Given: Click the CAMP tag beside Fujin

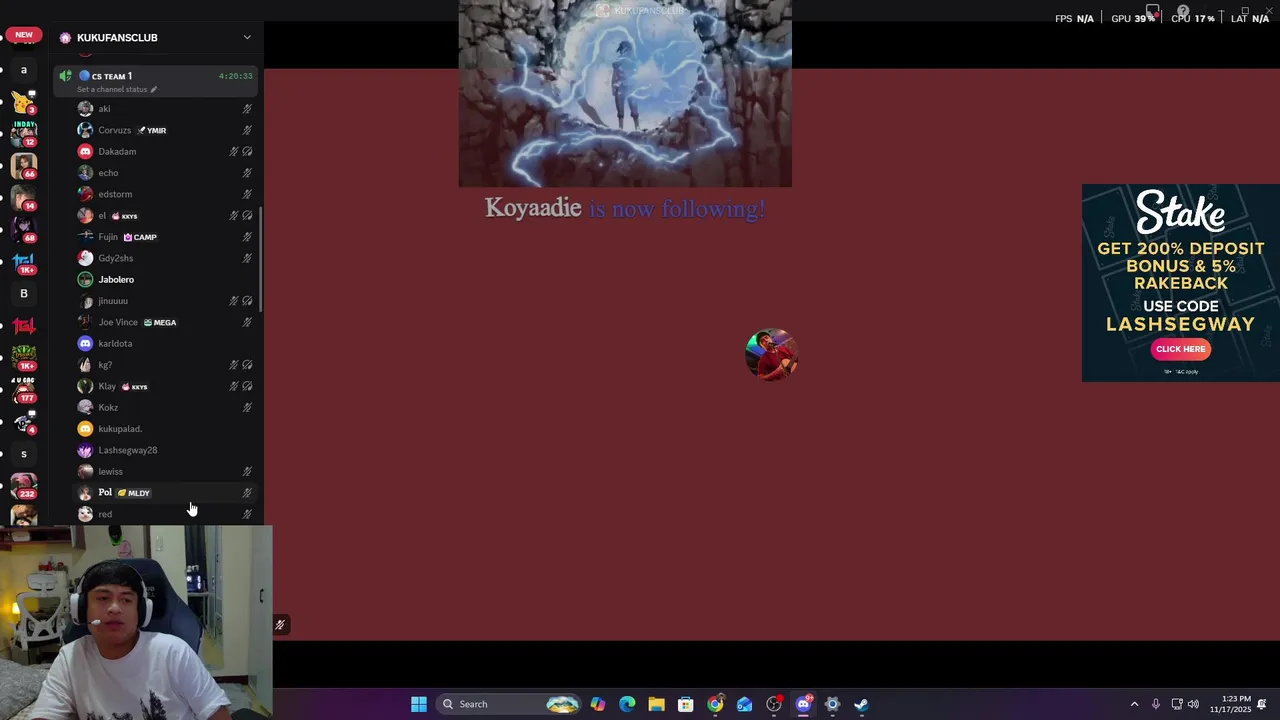Looking at the screenshot, I should (140, 237).
